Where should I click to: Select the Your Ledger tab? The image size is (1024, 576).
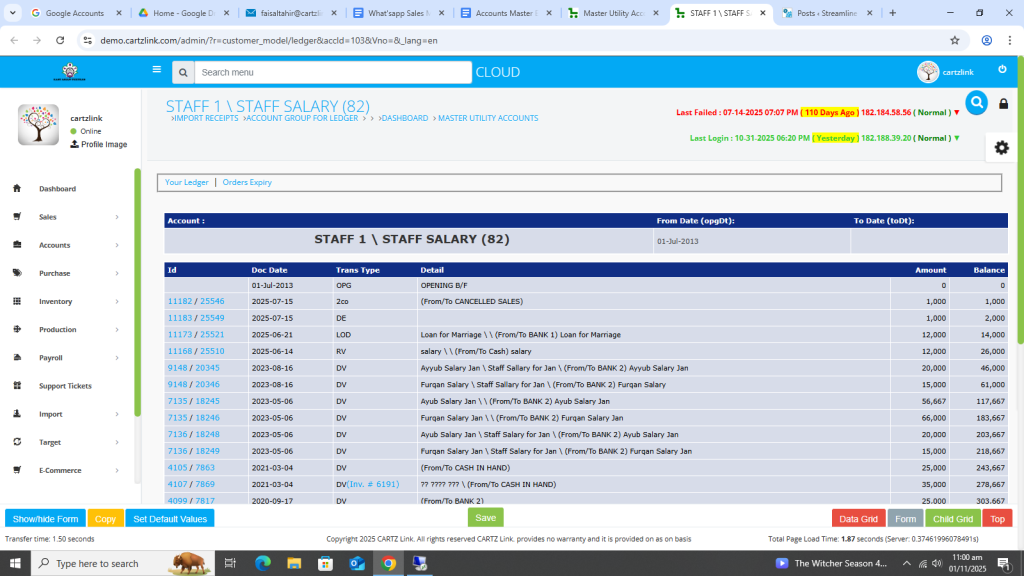pos(187,183)
